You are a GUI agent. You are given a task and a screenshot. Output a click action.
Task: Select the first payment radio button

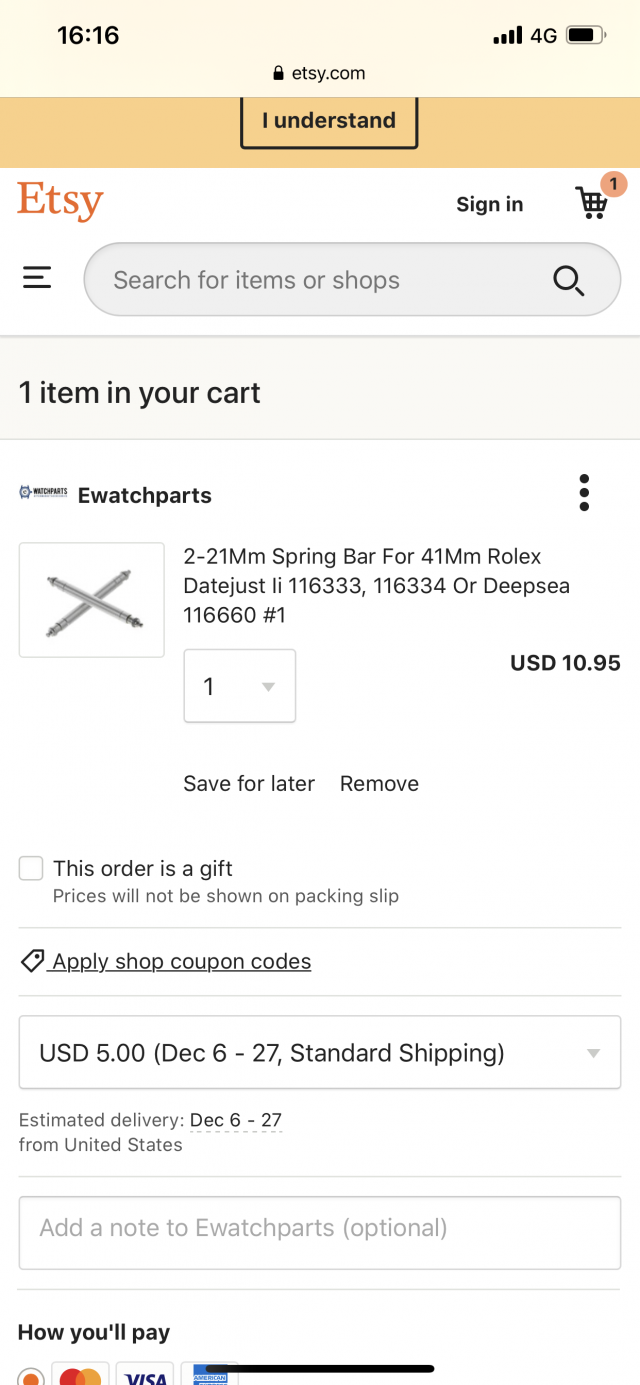(x=31, y=1377)
